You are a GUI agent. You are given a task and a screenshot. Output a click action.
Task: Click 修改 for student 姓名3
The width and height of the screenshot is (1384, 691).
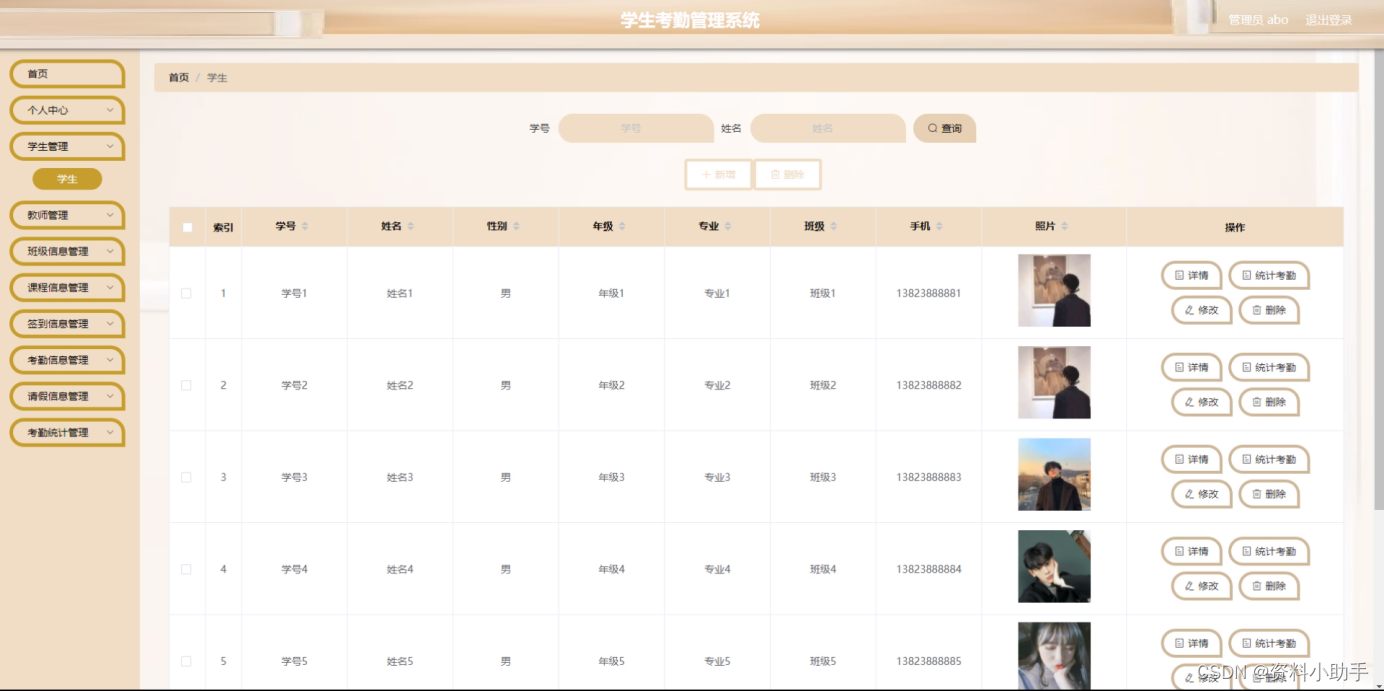point(1201,494)
